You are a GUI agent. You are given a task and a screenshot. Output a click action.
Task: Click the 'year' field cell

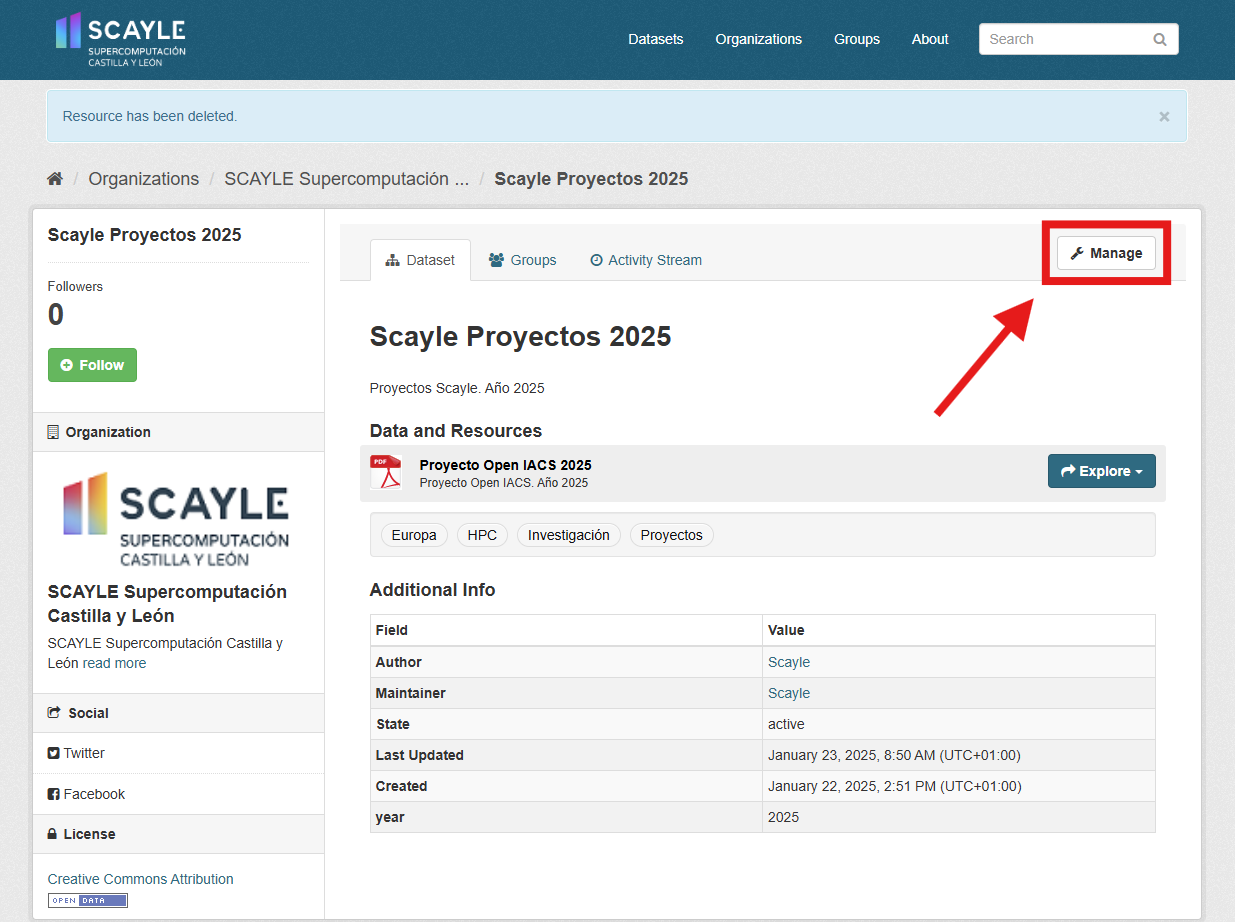tap(566, 817)
